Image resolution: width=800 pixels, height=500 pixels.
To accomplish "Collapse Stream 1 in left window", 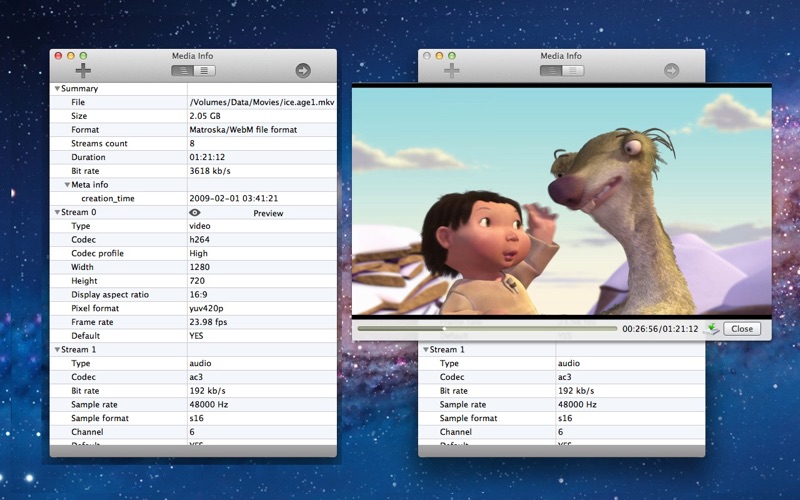I will point(57,349).
